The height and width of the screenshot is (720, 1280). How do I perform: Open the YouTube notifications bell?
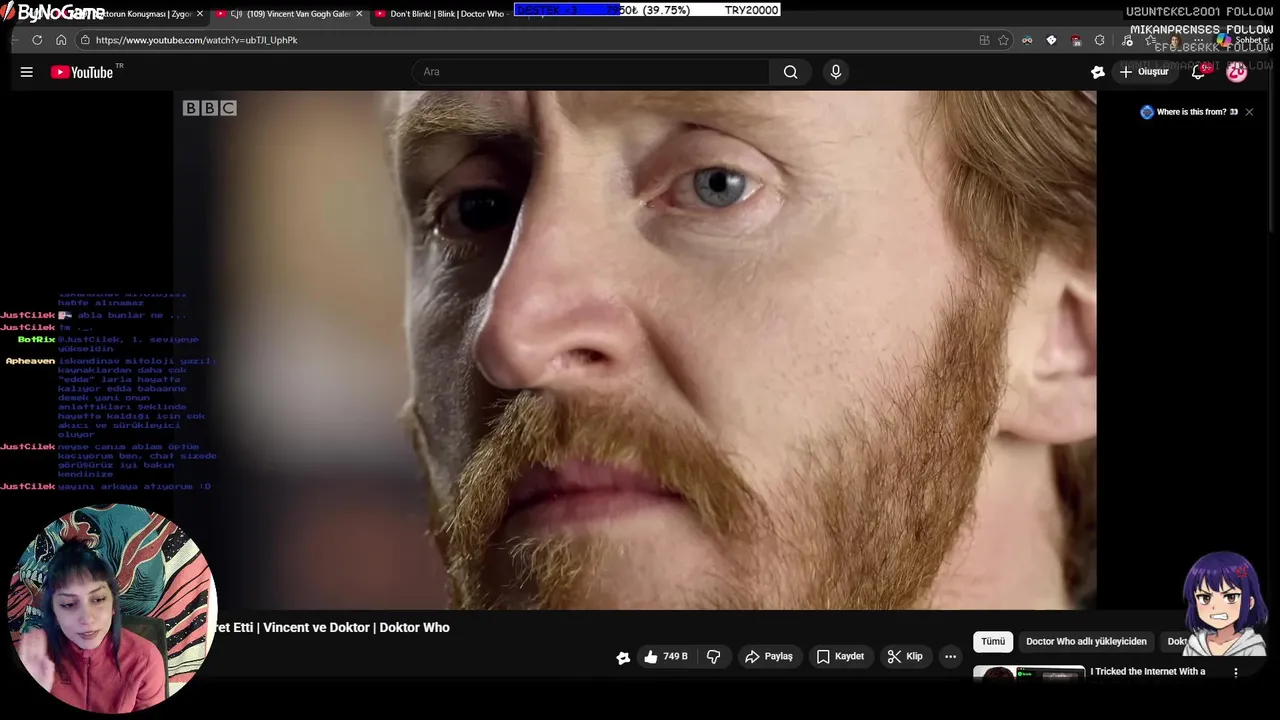click(x=1198, y=72)
